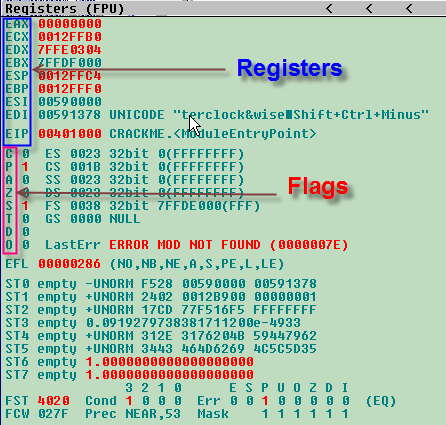Screen dimensions: 446x425
Task: Select the EAX register value 00000000
Action: (x=70, y=24)
